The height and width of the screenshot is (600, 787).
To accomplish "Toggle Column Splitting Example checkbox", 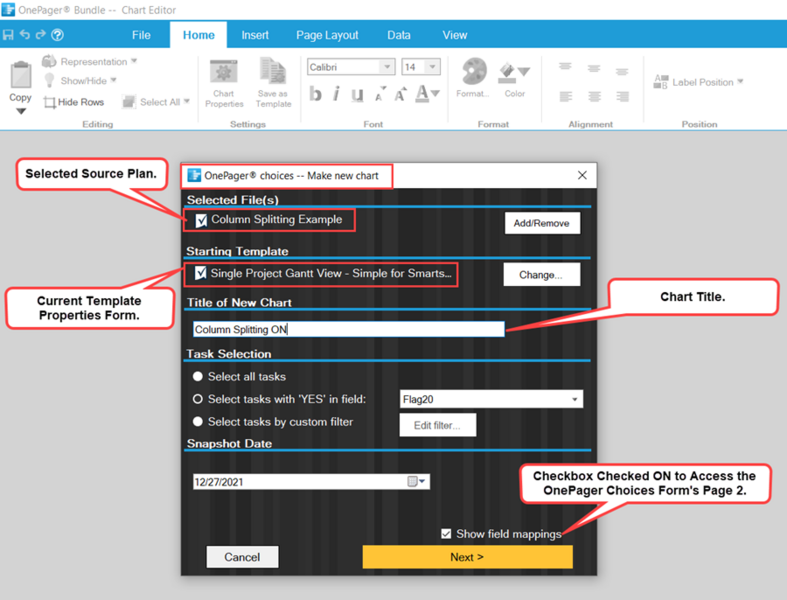I will (201, 220).
